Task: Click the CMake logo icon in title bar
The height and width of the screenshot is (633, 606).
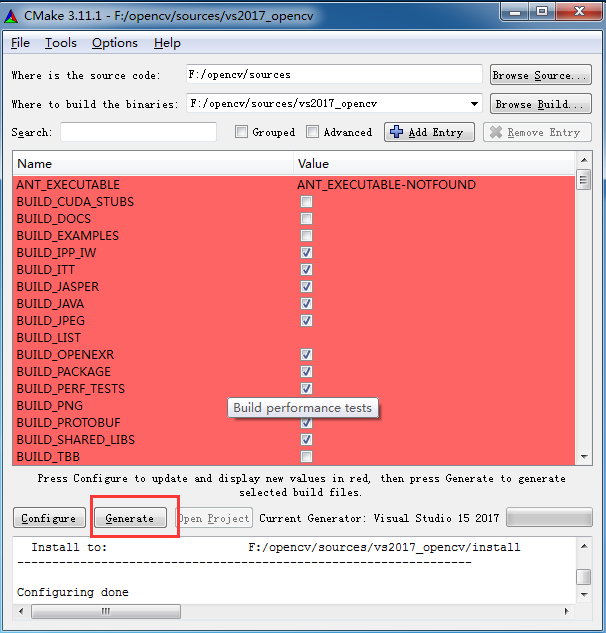Action: (x=11, y=16)
